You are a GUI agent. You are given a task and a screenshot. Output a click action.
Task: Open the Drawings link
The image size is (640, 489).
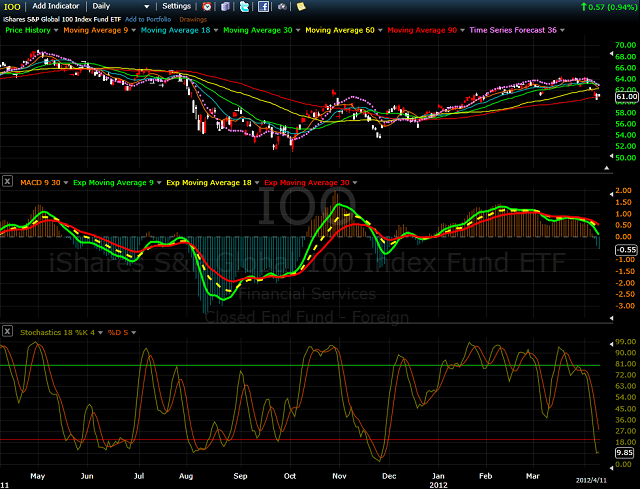pos(193,19)
